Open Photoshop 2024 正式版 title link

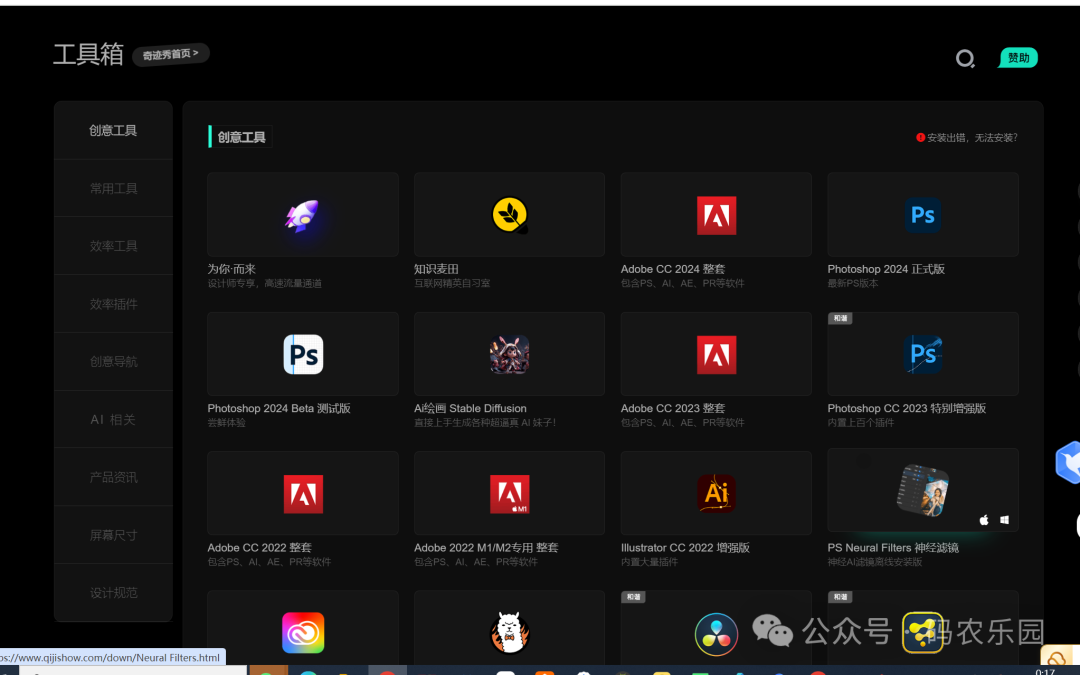point(886,269)
